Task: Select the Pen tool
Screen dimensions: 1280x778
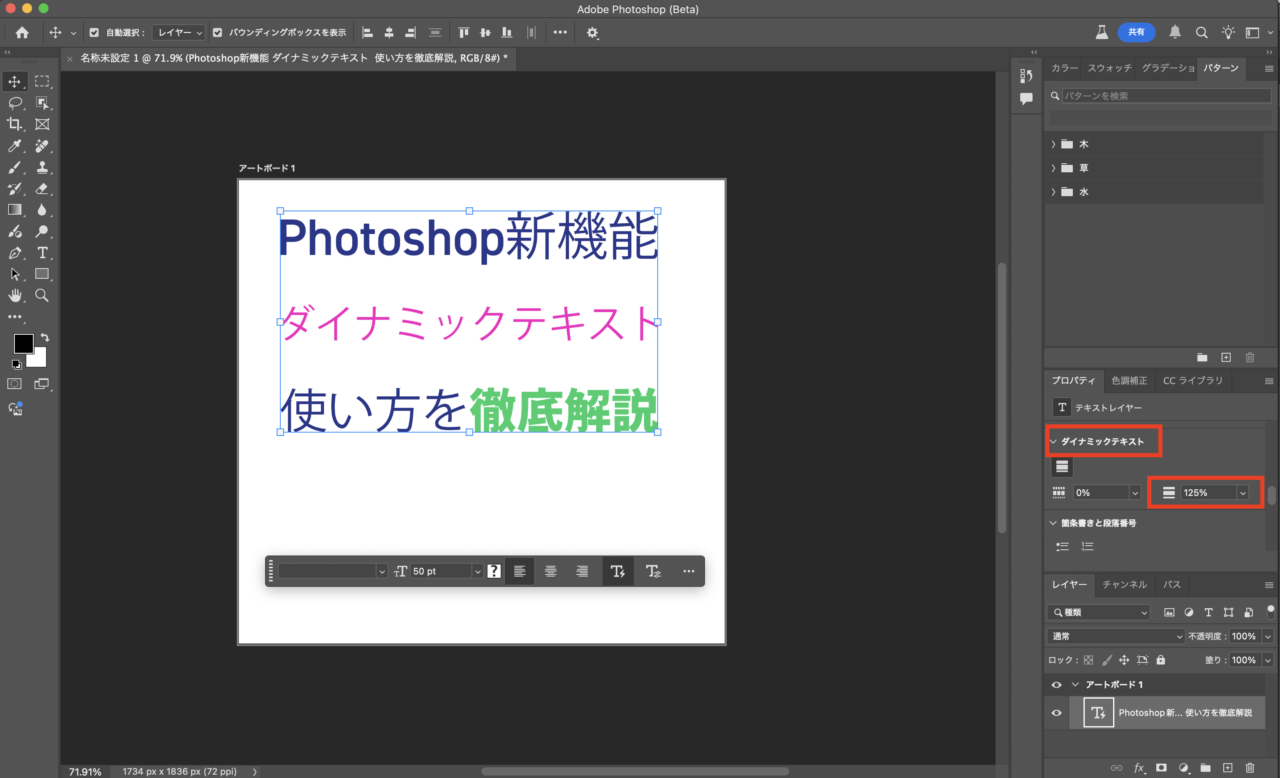Action: [15, 253]
